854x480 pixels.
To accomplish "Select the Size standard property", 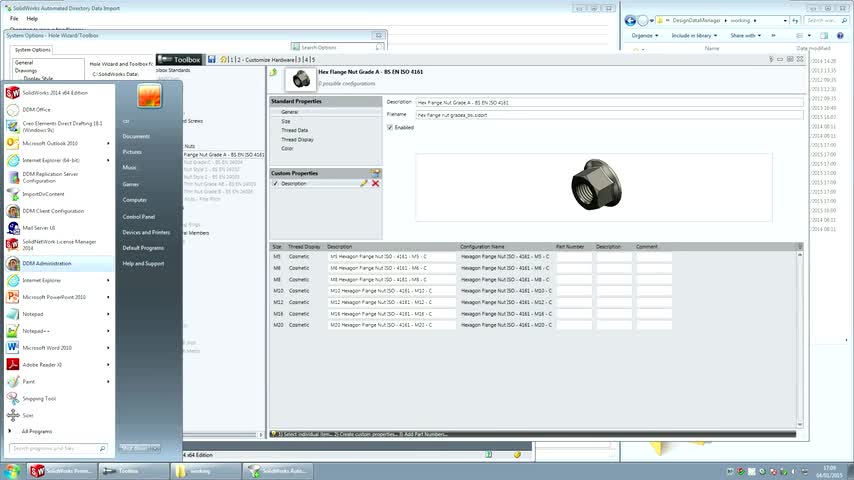I will [x=286, y=121].
